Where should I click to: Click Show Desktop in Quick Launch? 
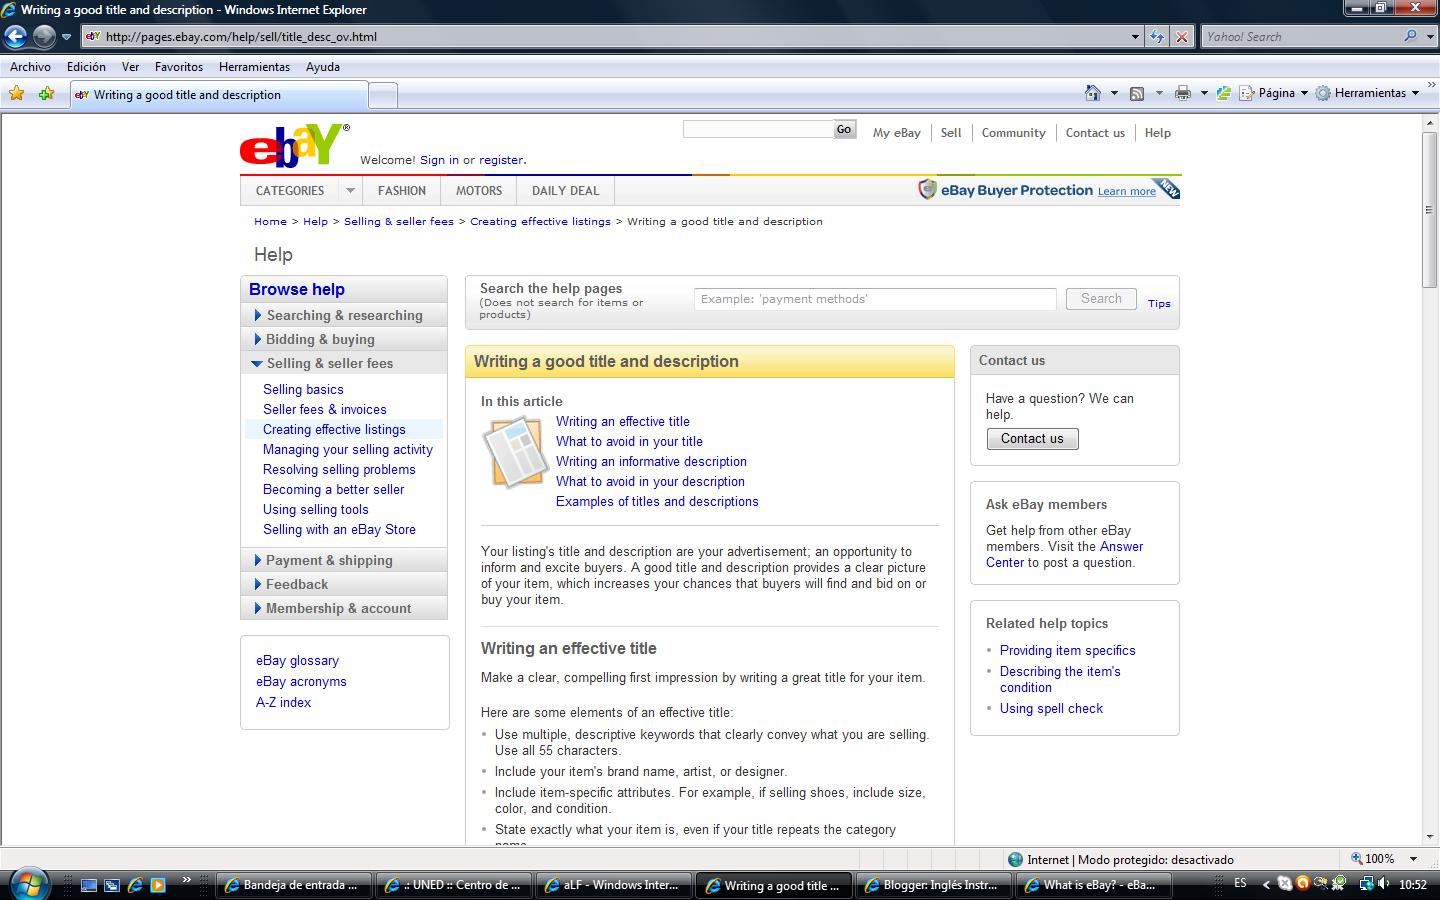point(89,885)
